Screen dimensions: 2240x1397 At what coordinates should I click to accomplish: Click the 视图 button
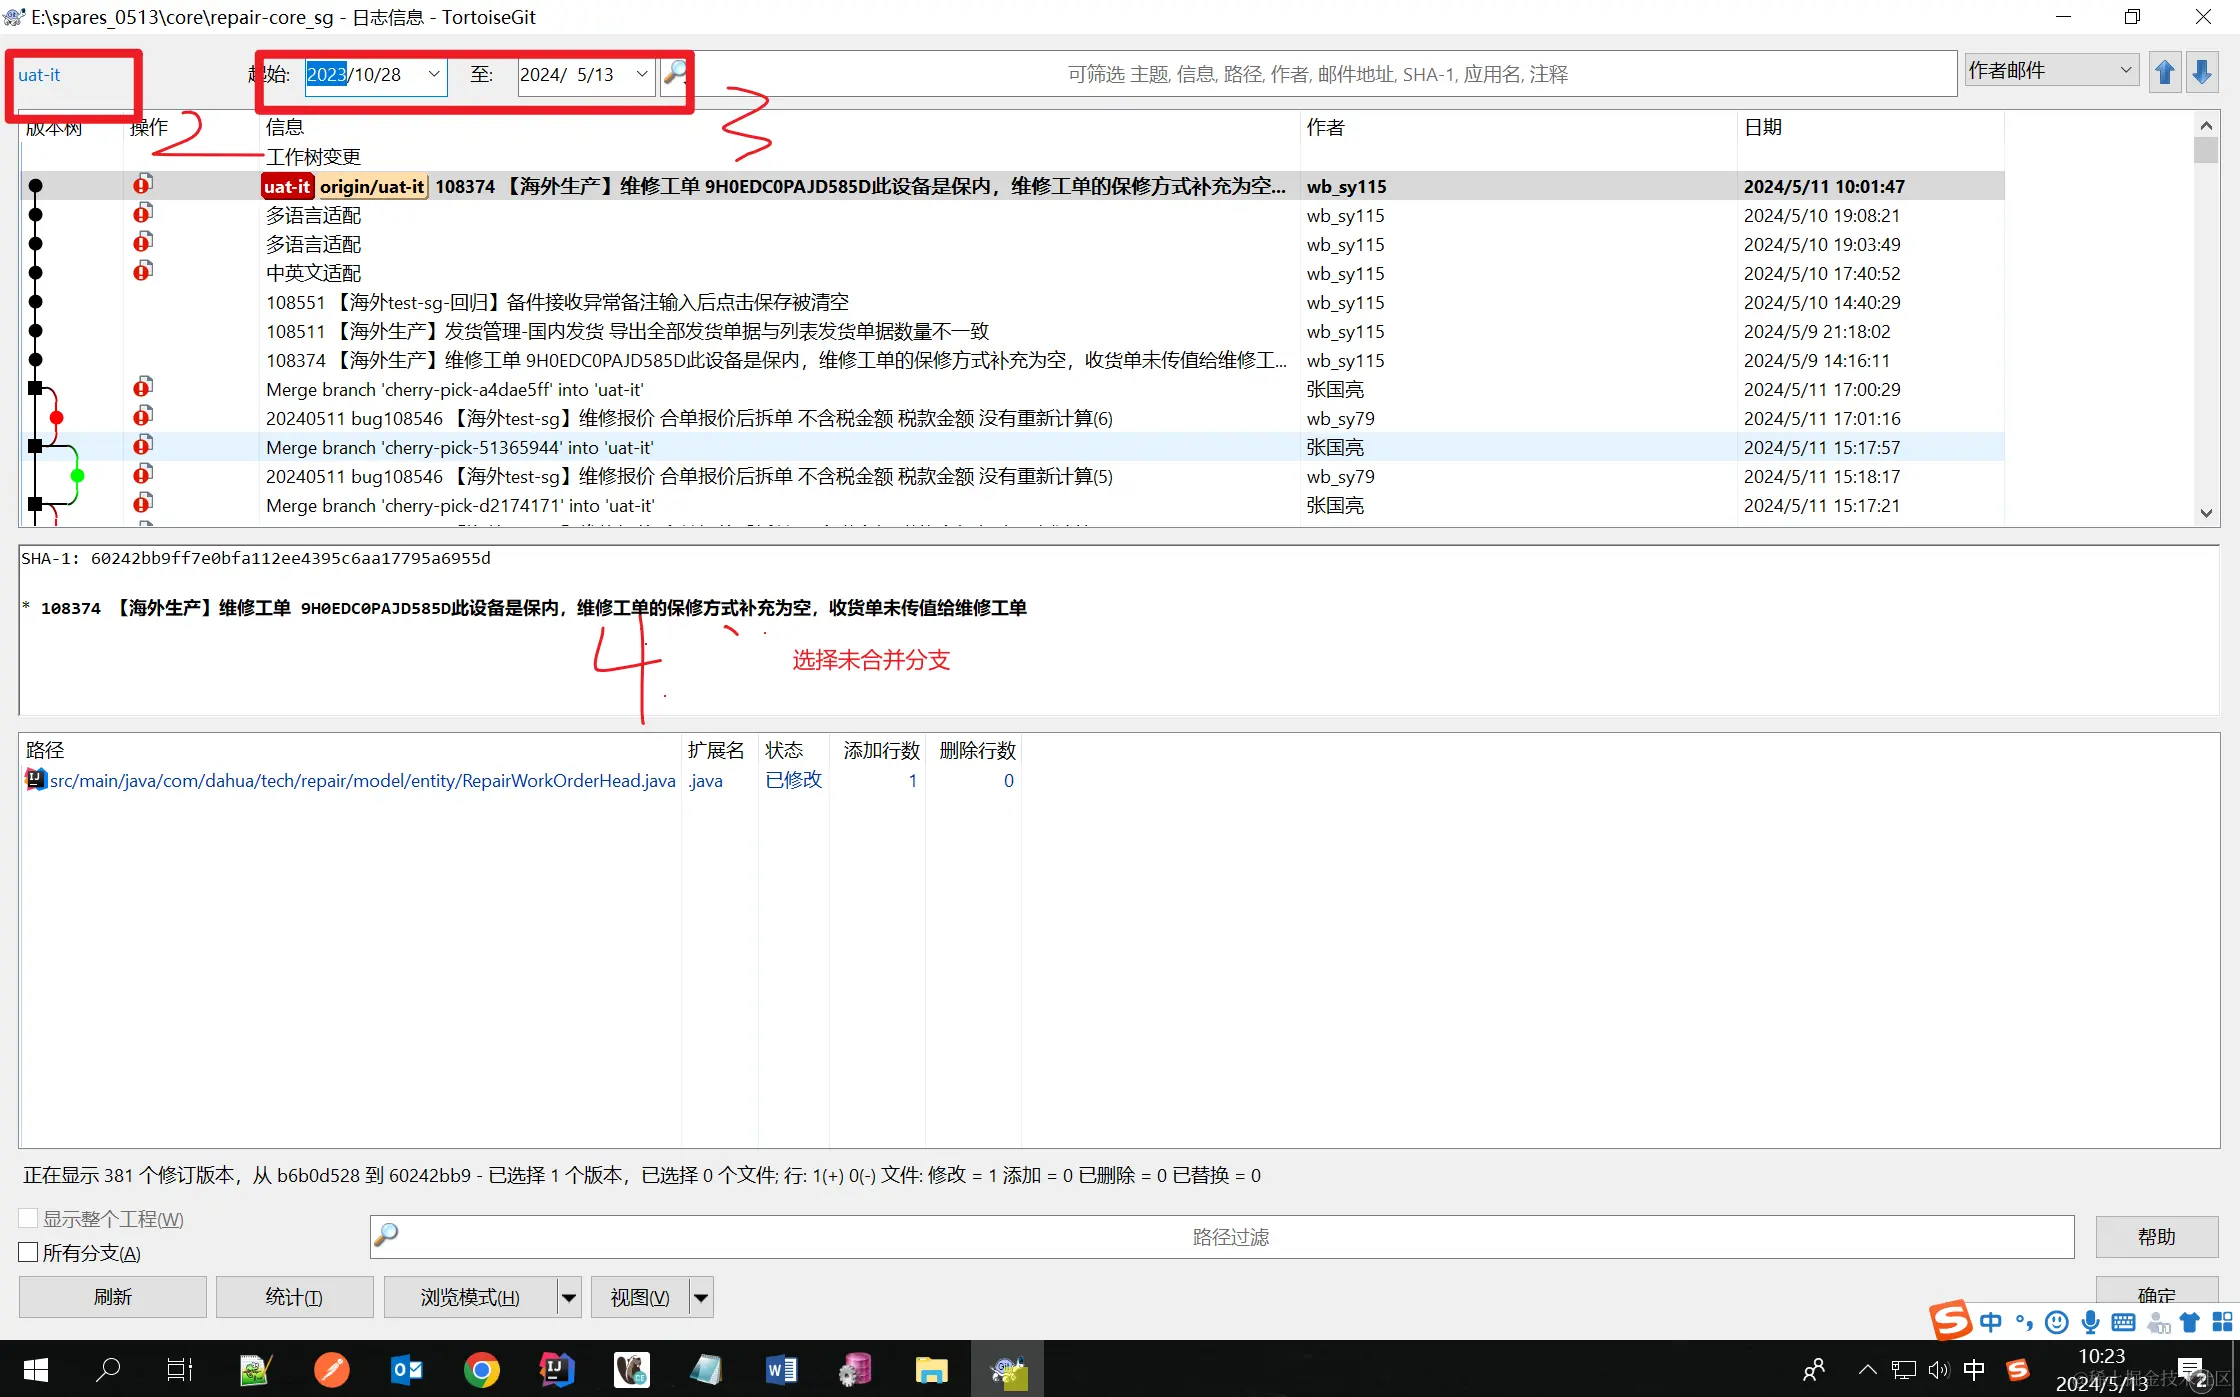[x=640, y=1297]
